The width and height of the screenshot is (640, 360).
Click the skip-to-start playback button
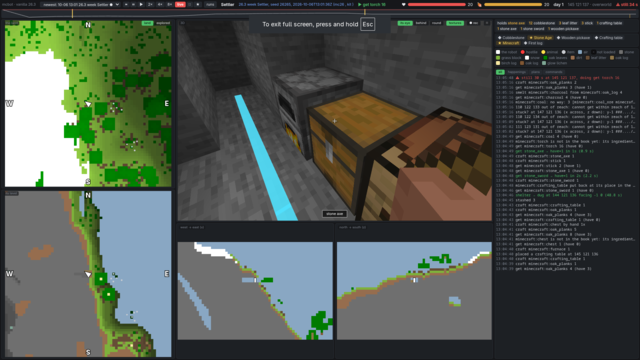[126, 4]
